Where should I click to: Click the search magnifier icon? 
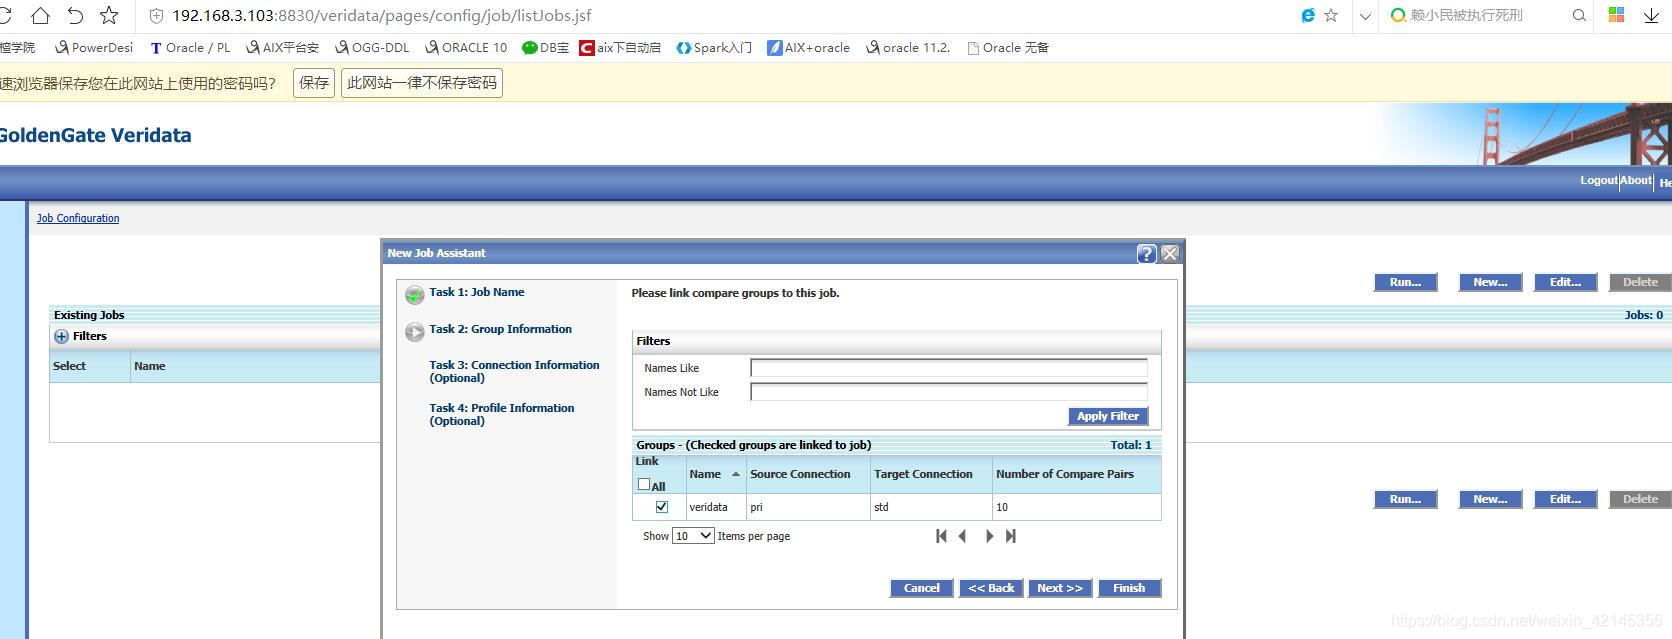(1580, 15)
